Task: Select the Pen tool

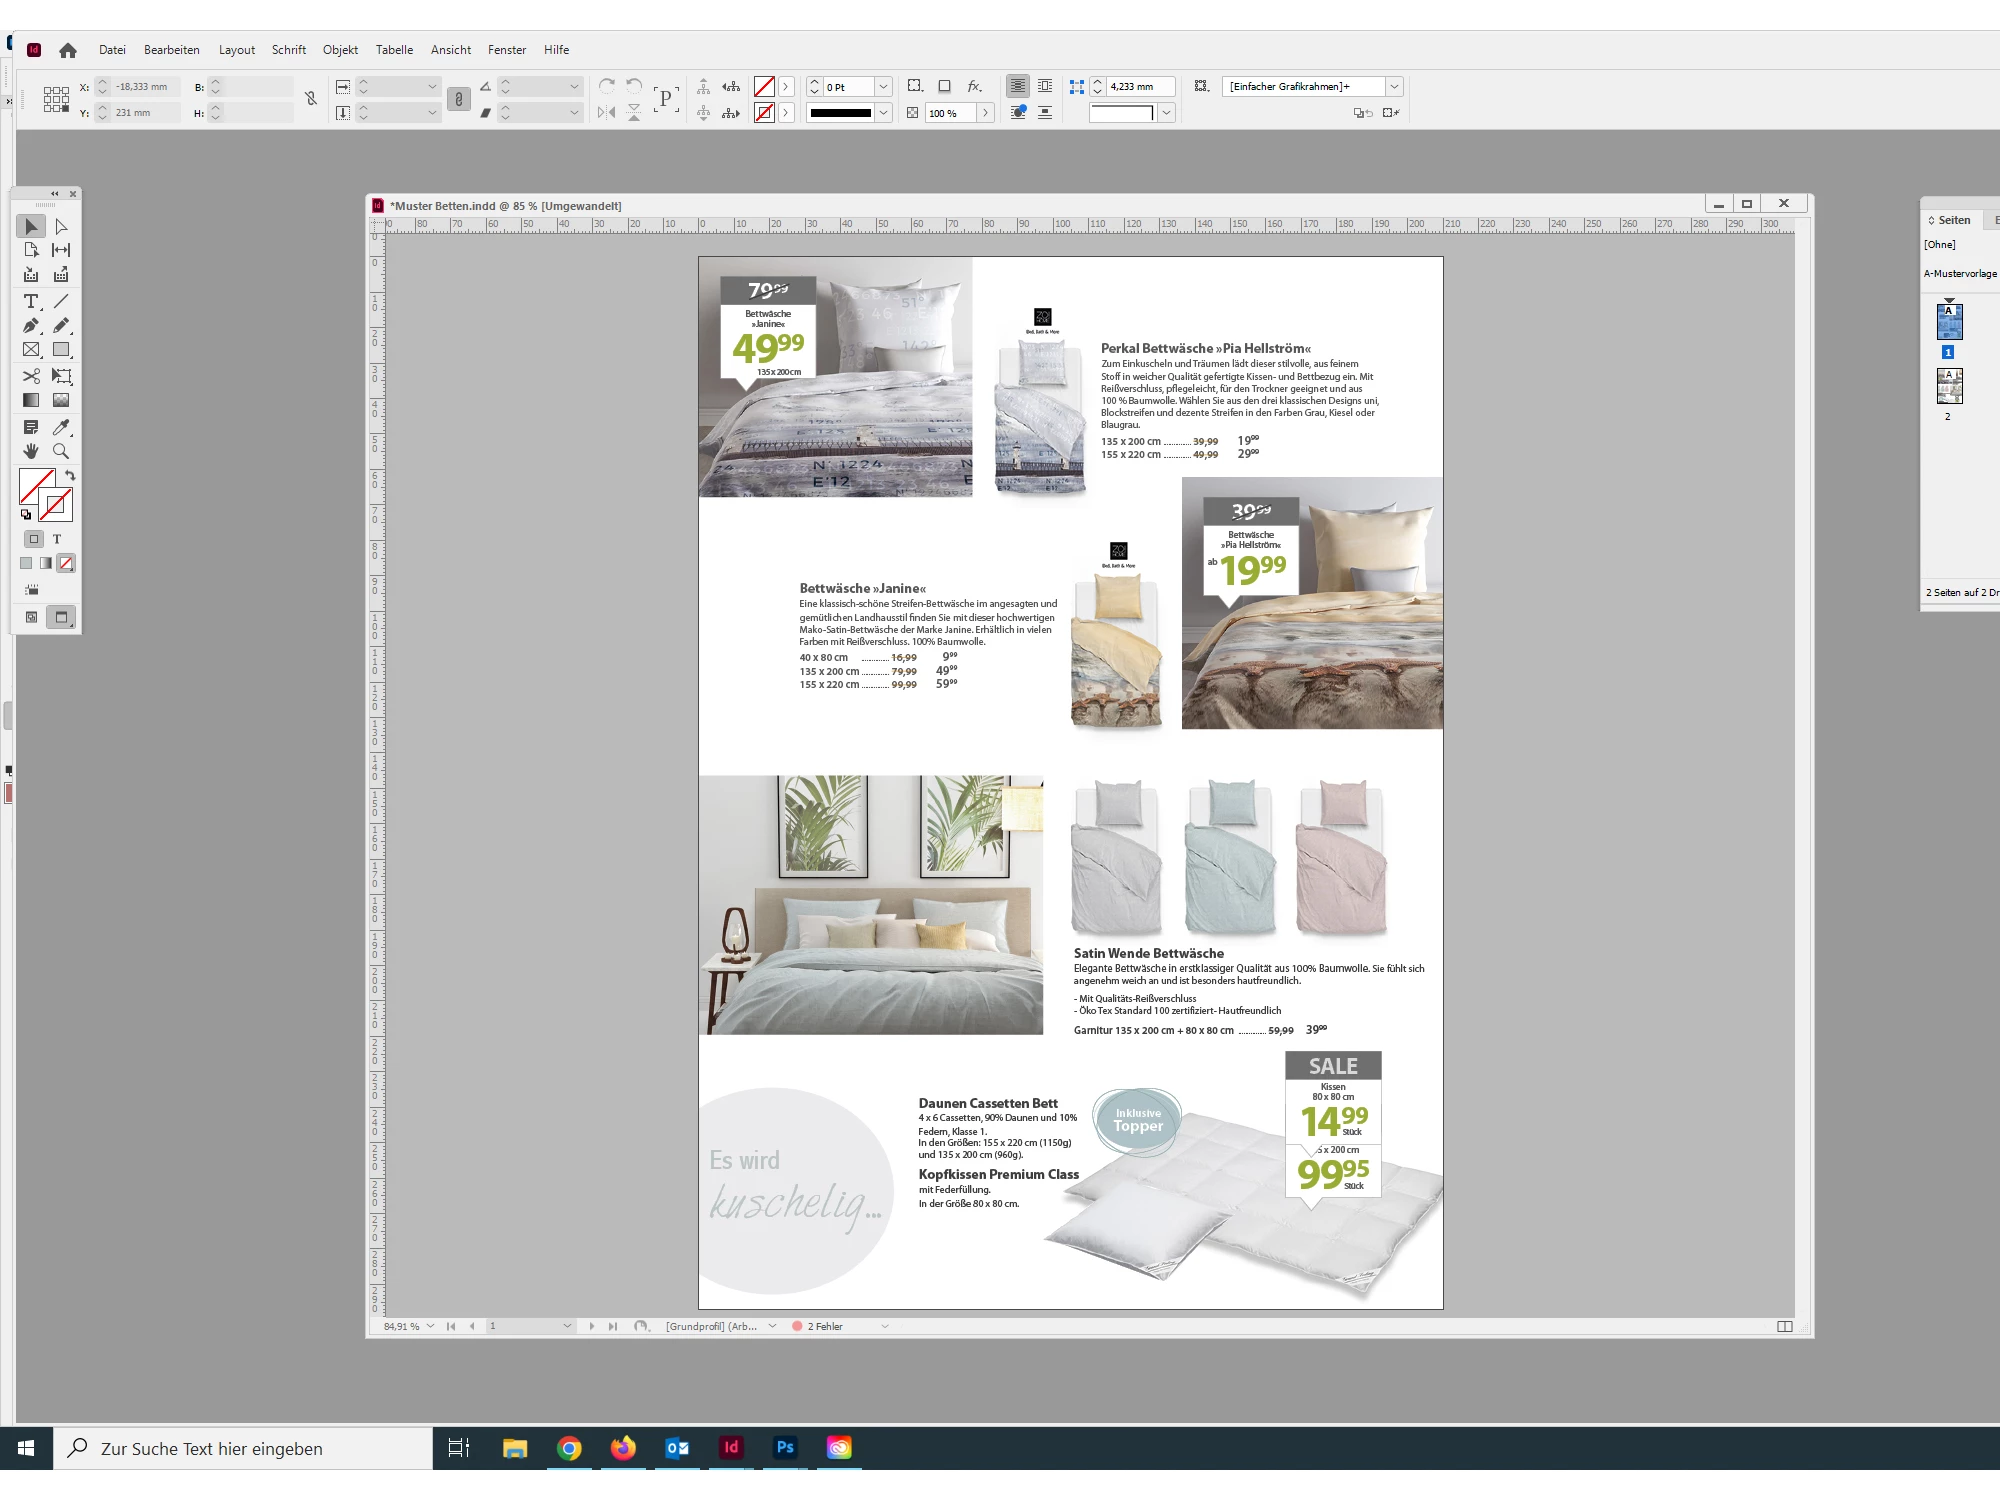Action: point(31,325)
